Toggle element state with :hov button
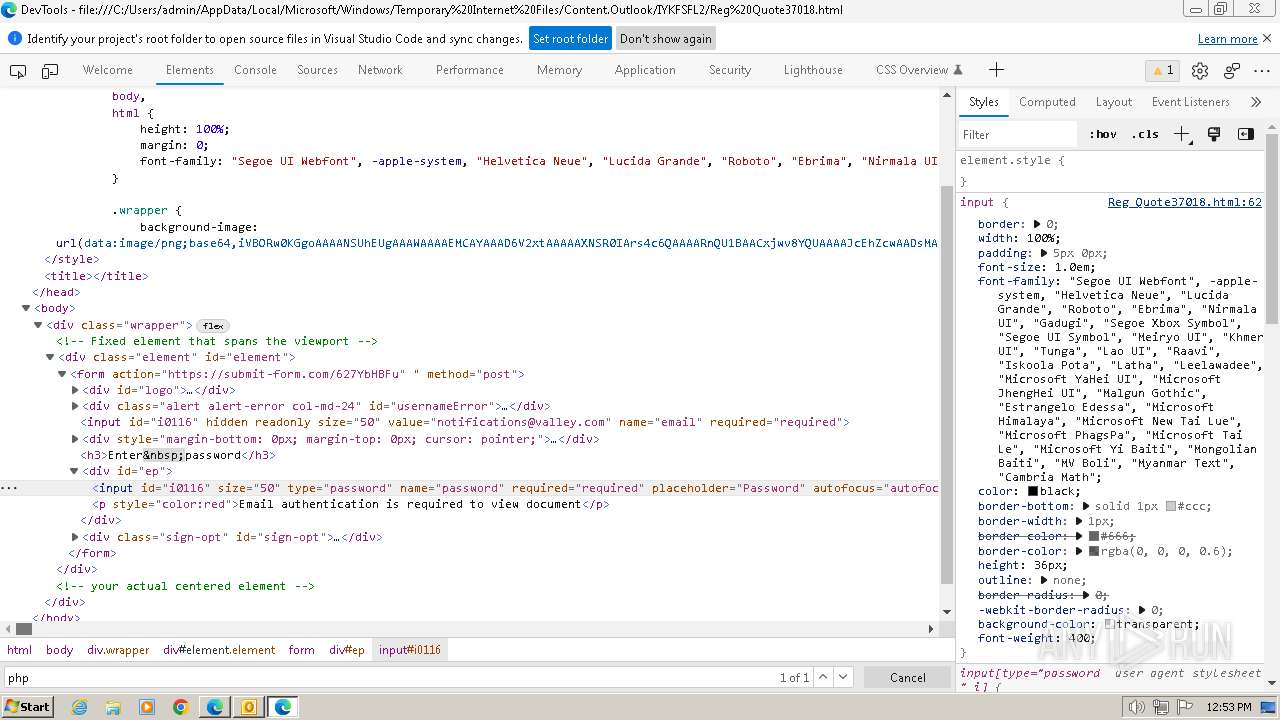Screen dimensions: 1280x720 coord(1103,134)
